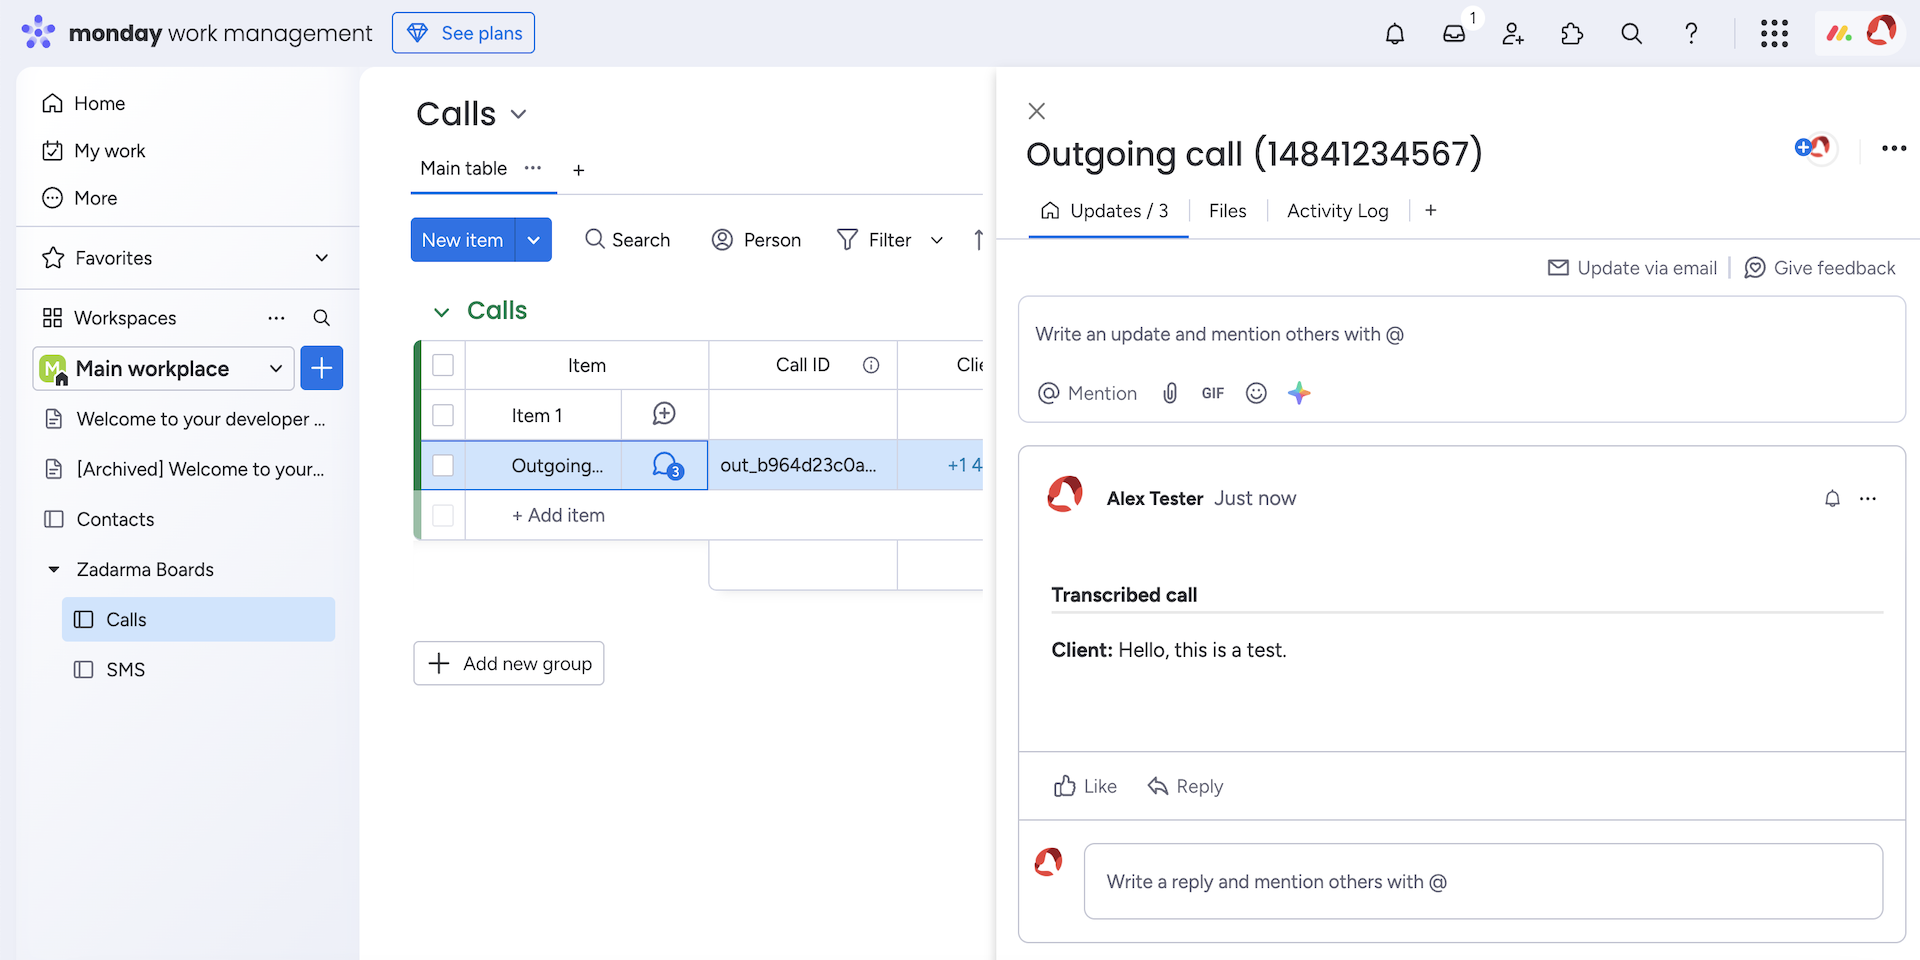Expand the Favorites section

(322, 258)
